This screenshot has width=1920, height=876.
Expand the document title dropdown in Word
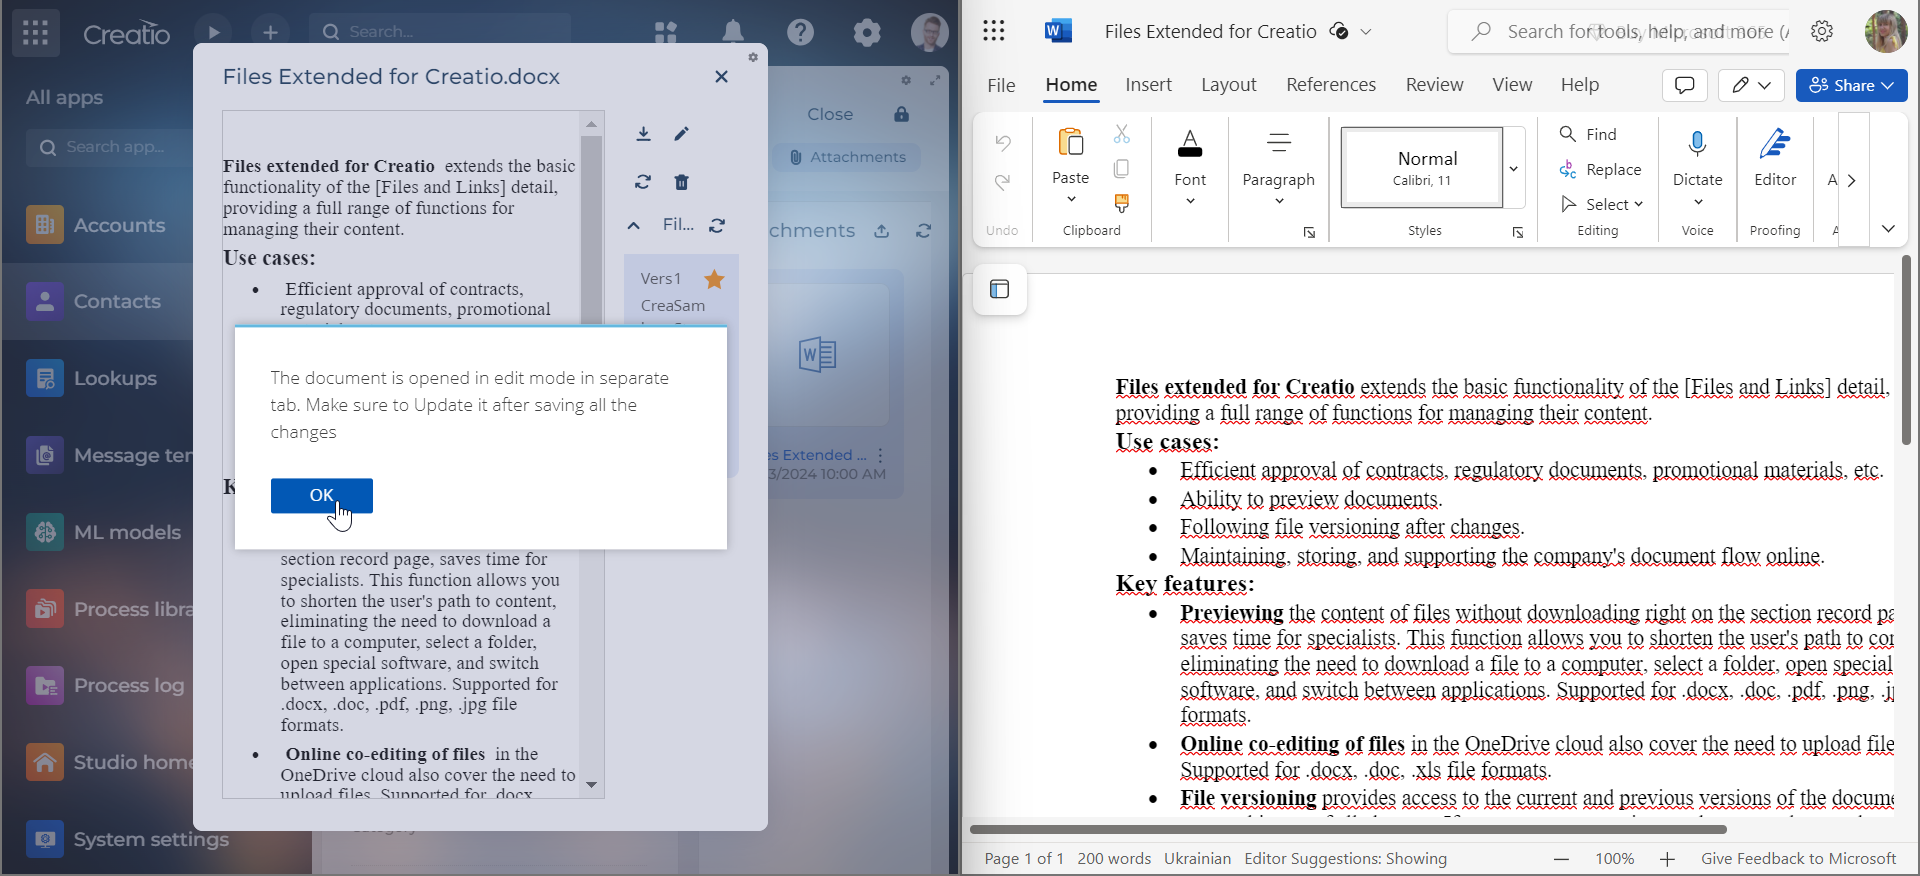[x=1366, y=32]
